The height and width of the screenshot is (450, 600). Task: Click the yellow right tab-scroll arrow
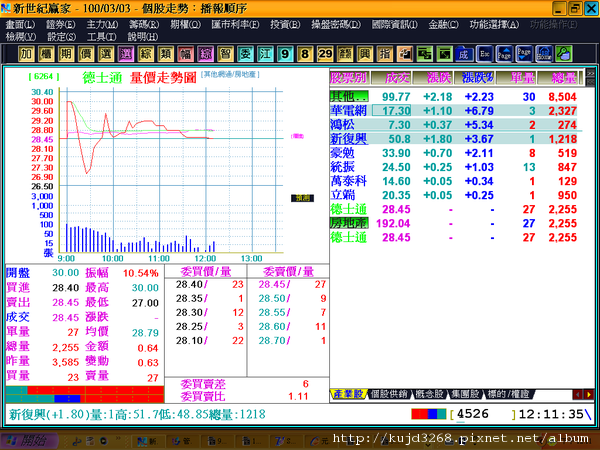point(589,394)
